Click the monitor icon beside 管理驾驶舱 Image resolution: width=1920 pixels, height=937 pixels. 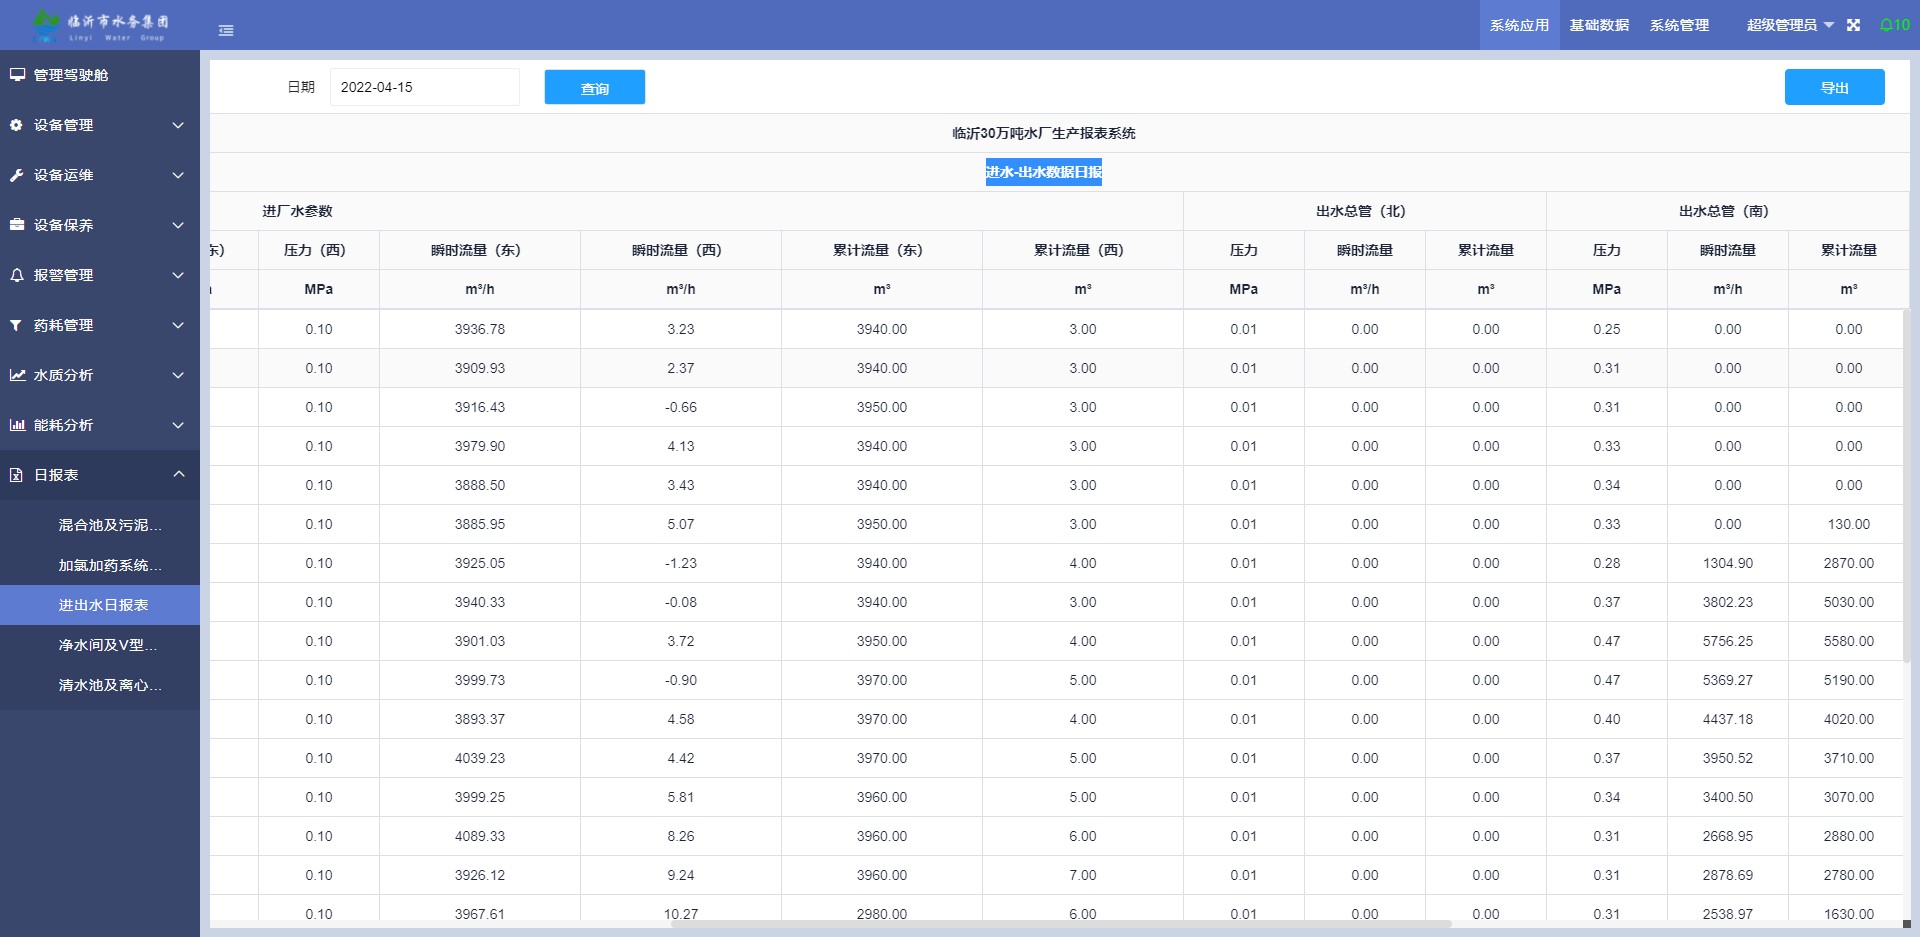17,75
